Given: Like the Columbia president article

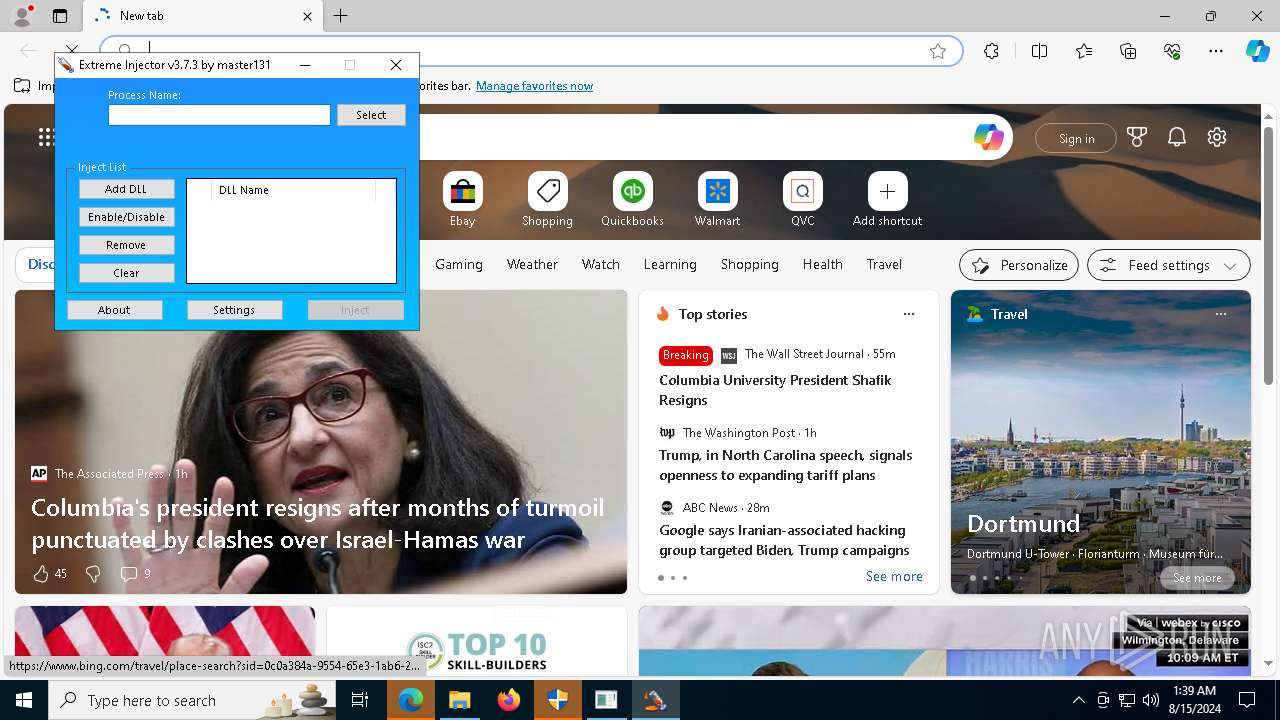Looking at the screenshot, I should (x=49, y=574).
